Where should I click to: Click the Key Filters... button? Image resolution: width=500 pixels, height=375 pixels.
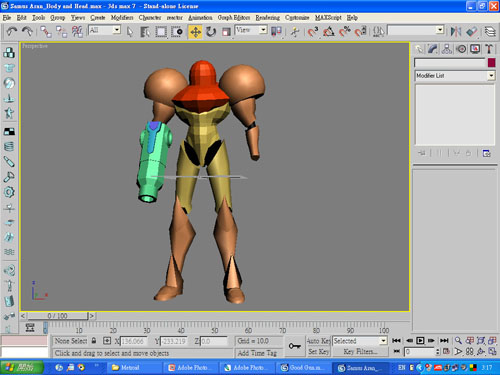pos(360,351)
